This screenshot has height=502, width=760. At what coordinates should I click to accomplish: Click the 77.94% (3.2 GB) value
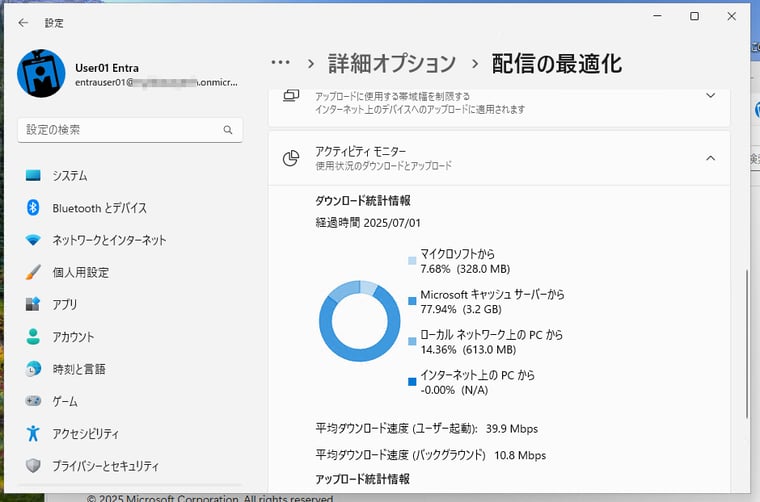tap(461, 309)
